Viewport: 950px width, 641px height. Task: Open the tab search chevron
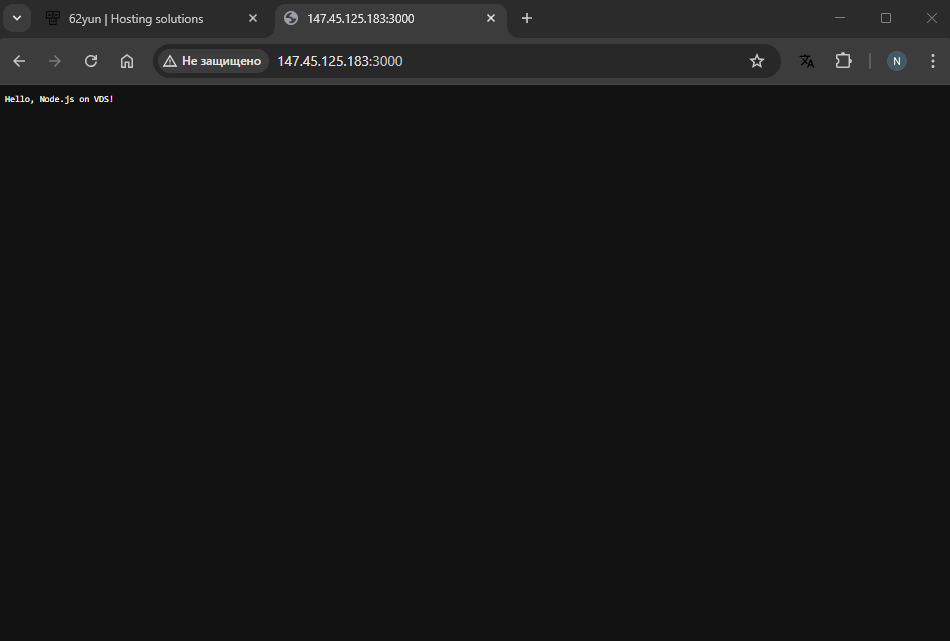coord(16,17)
